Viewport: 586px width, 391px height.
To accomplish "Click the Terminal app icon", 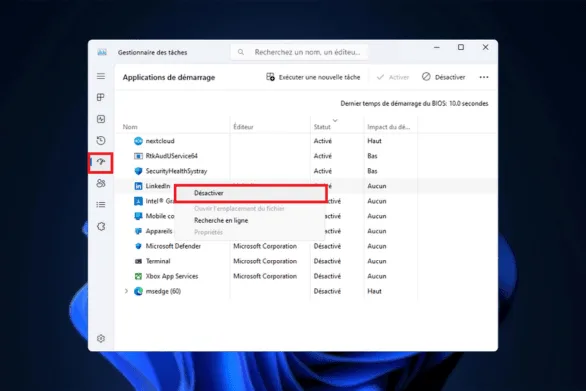I will [x=138, y=261].
